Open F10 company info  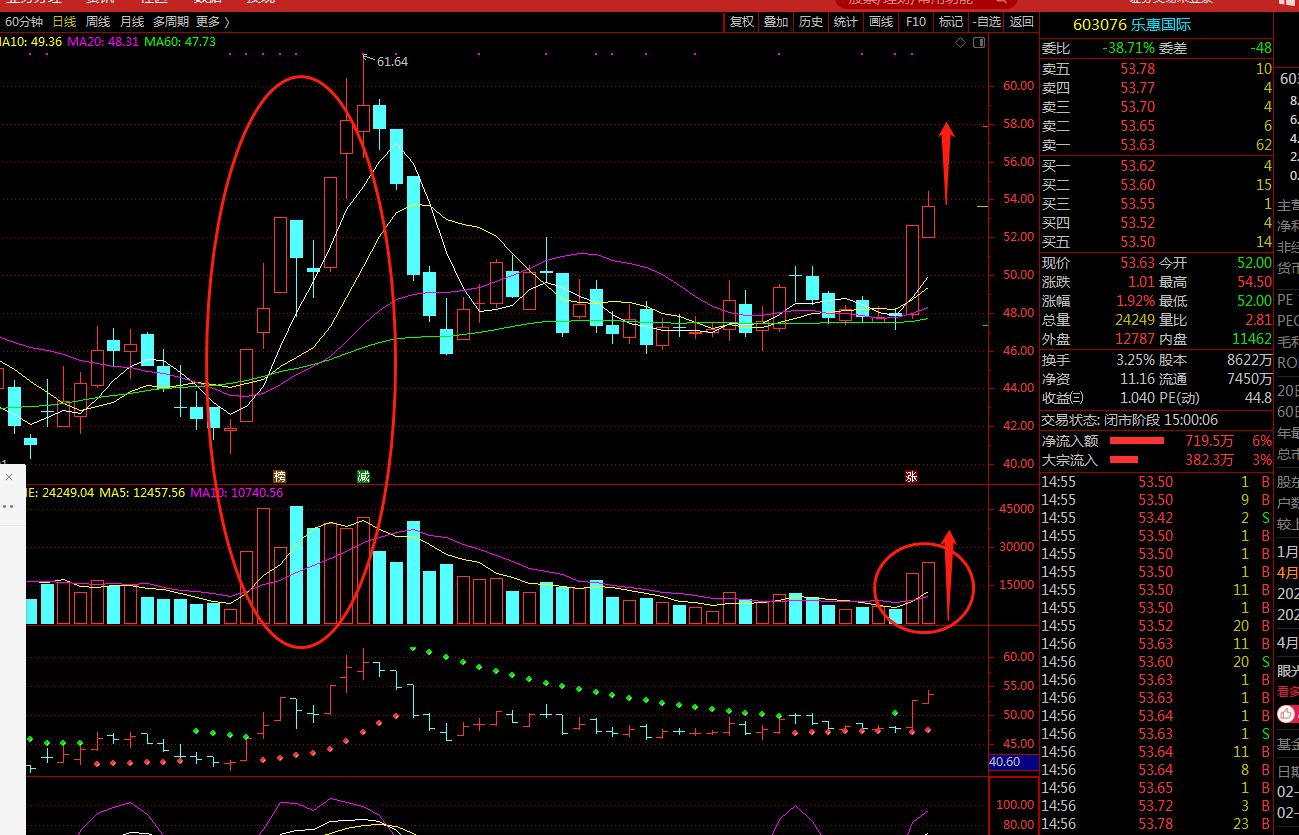[x=915, y=21]
